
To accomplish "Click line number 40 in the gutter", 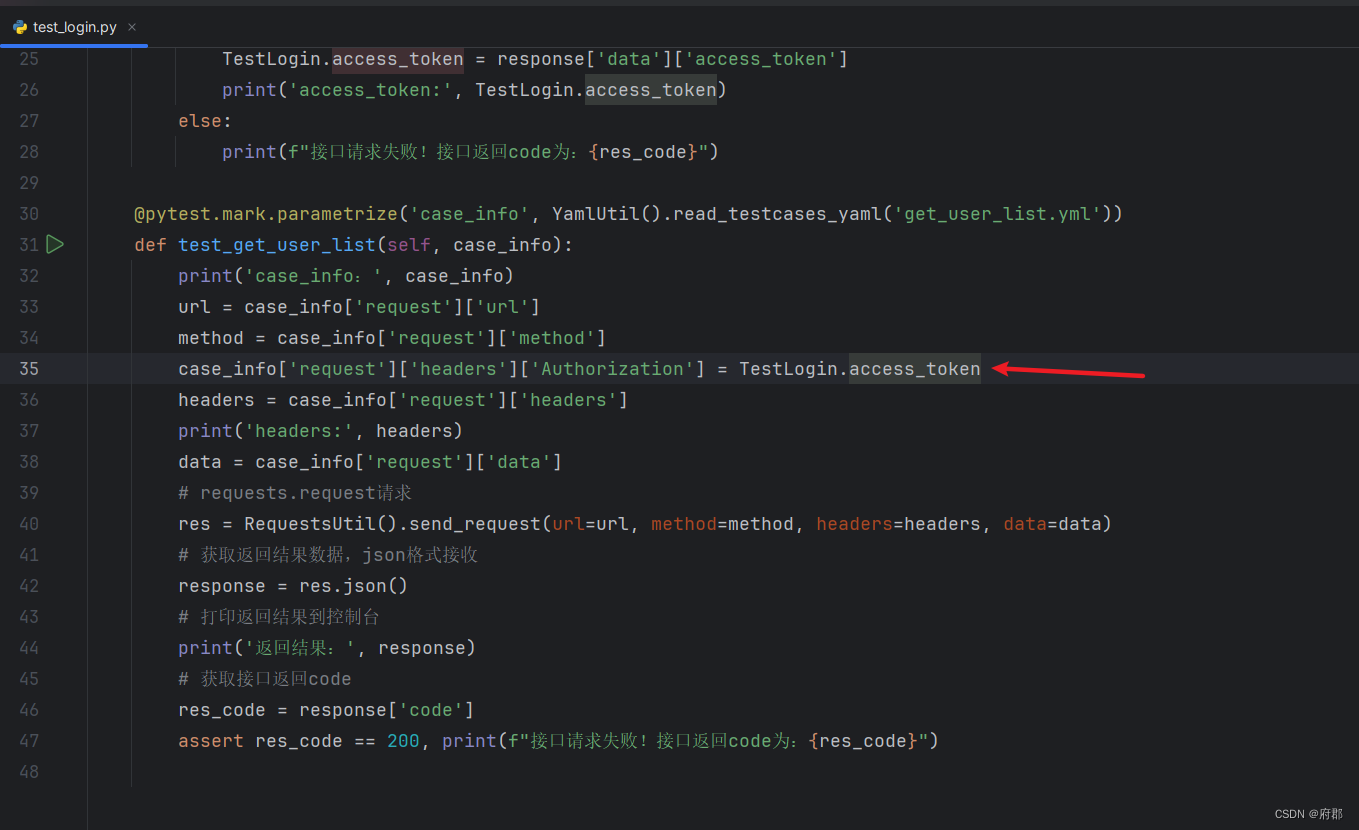I will [x=29, y=524].
